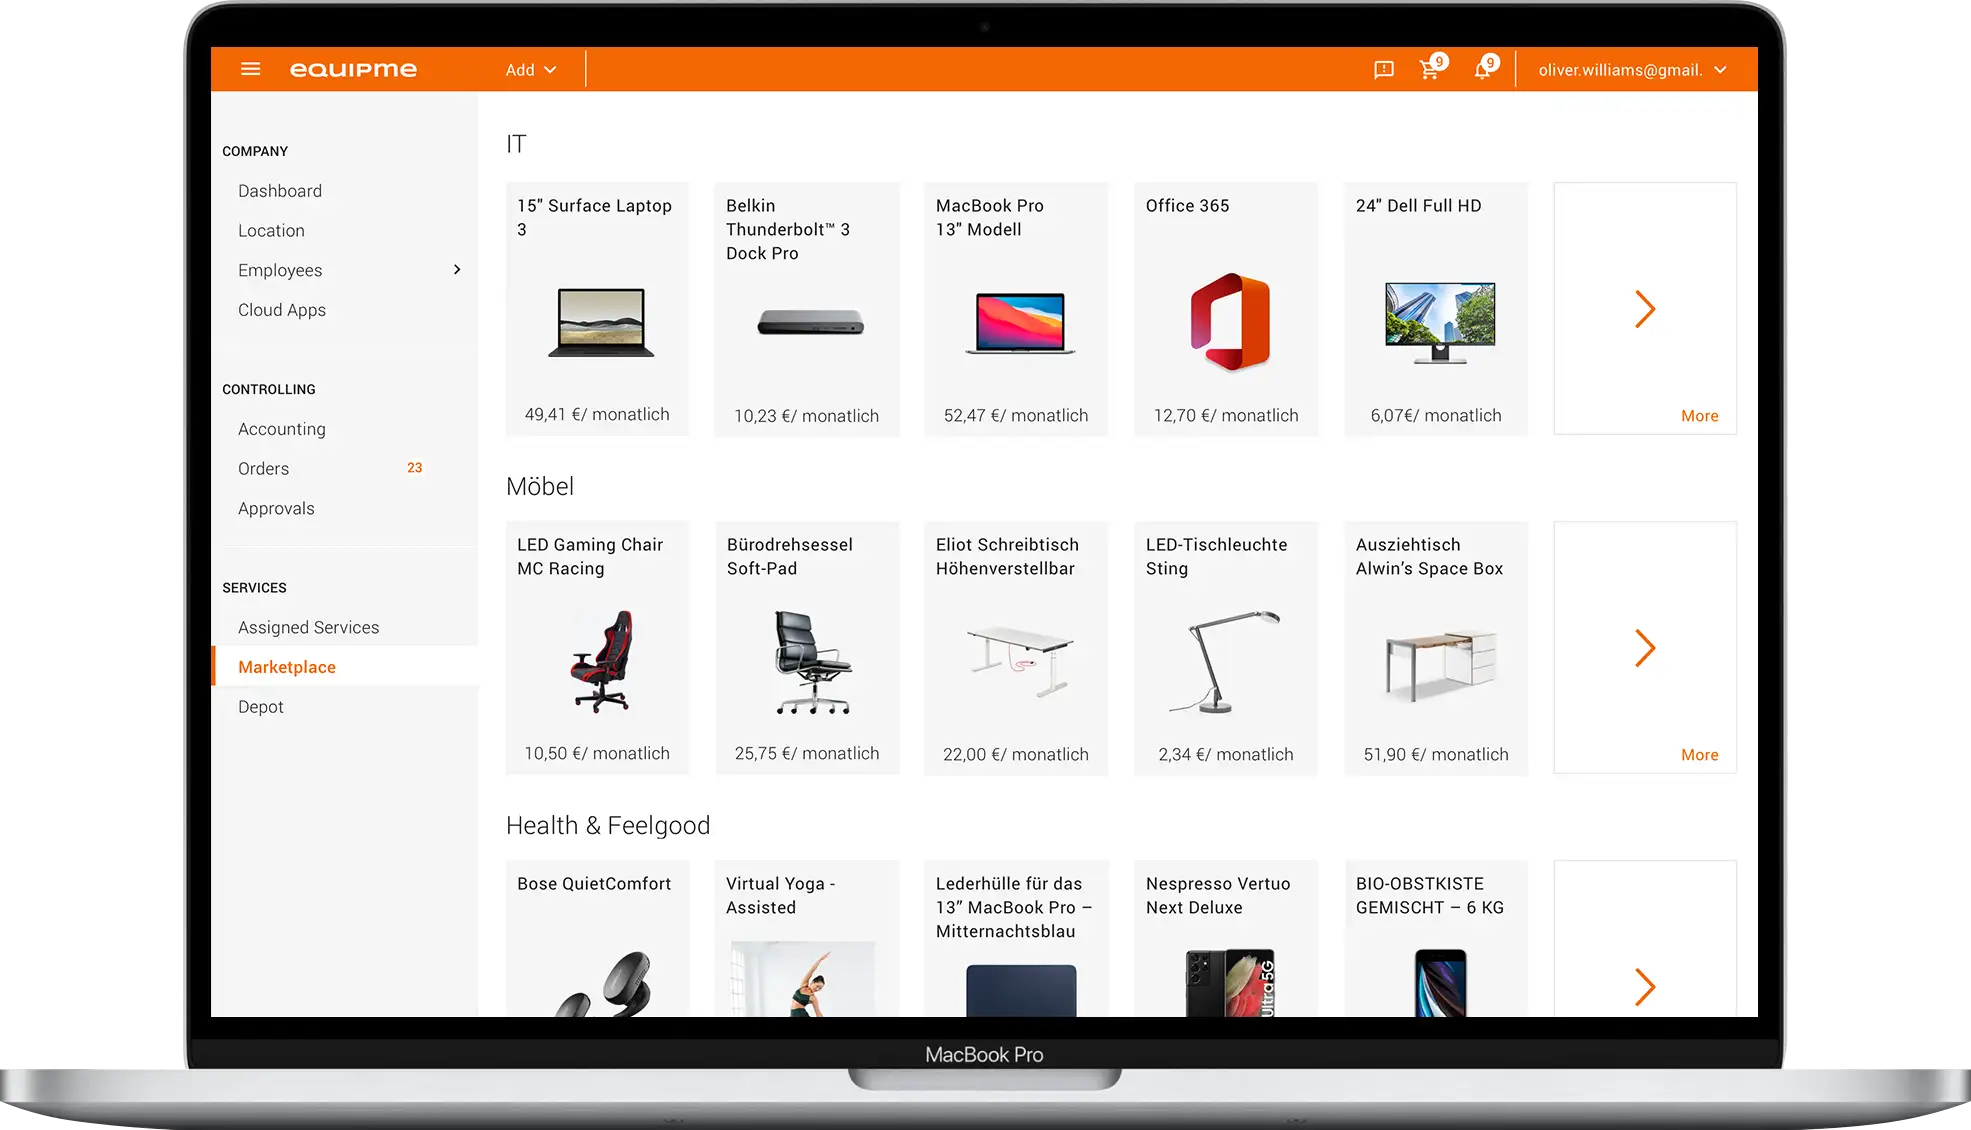Screen dimensions: 1971x1130
Task: Open LED Gaming Chair MC Racing image
Action: click(601, 661)
